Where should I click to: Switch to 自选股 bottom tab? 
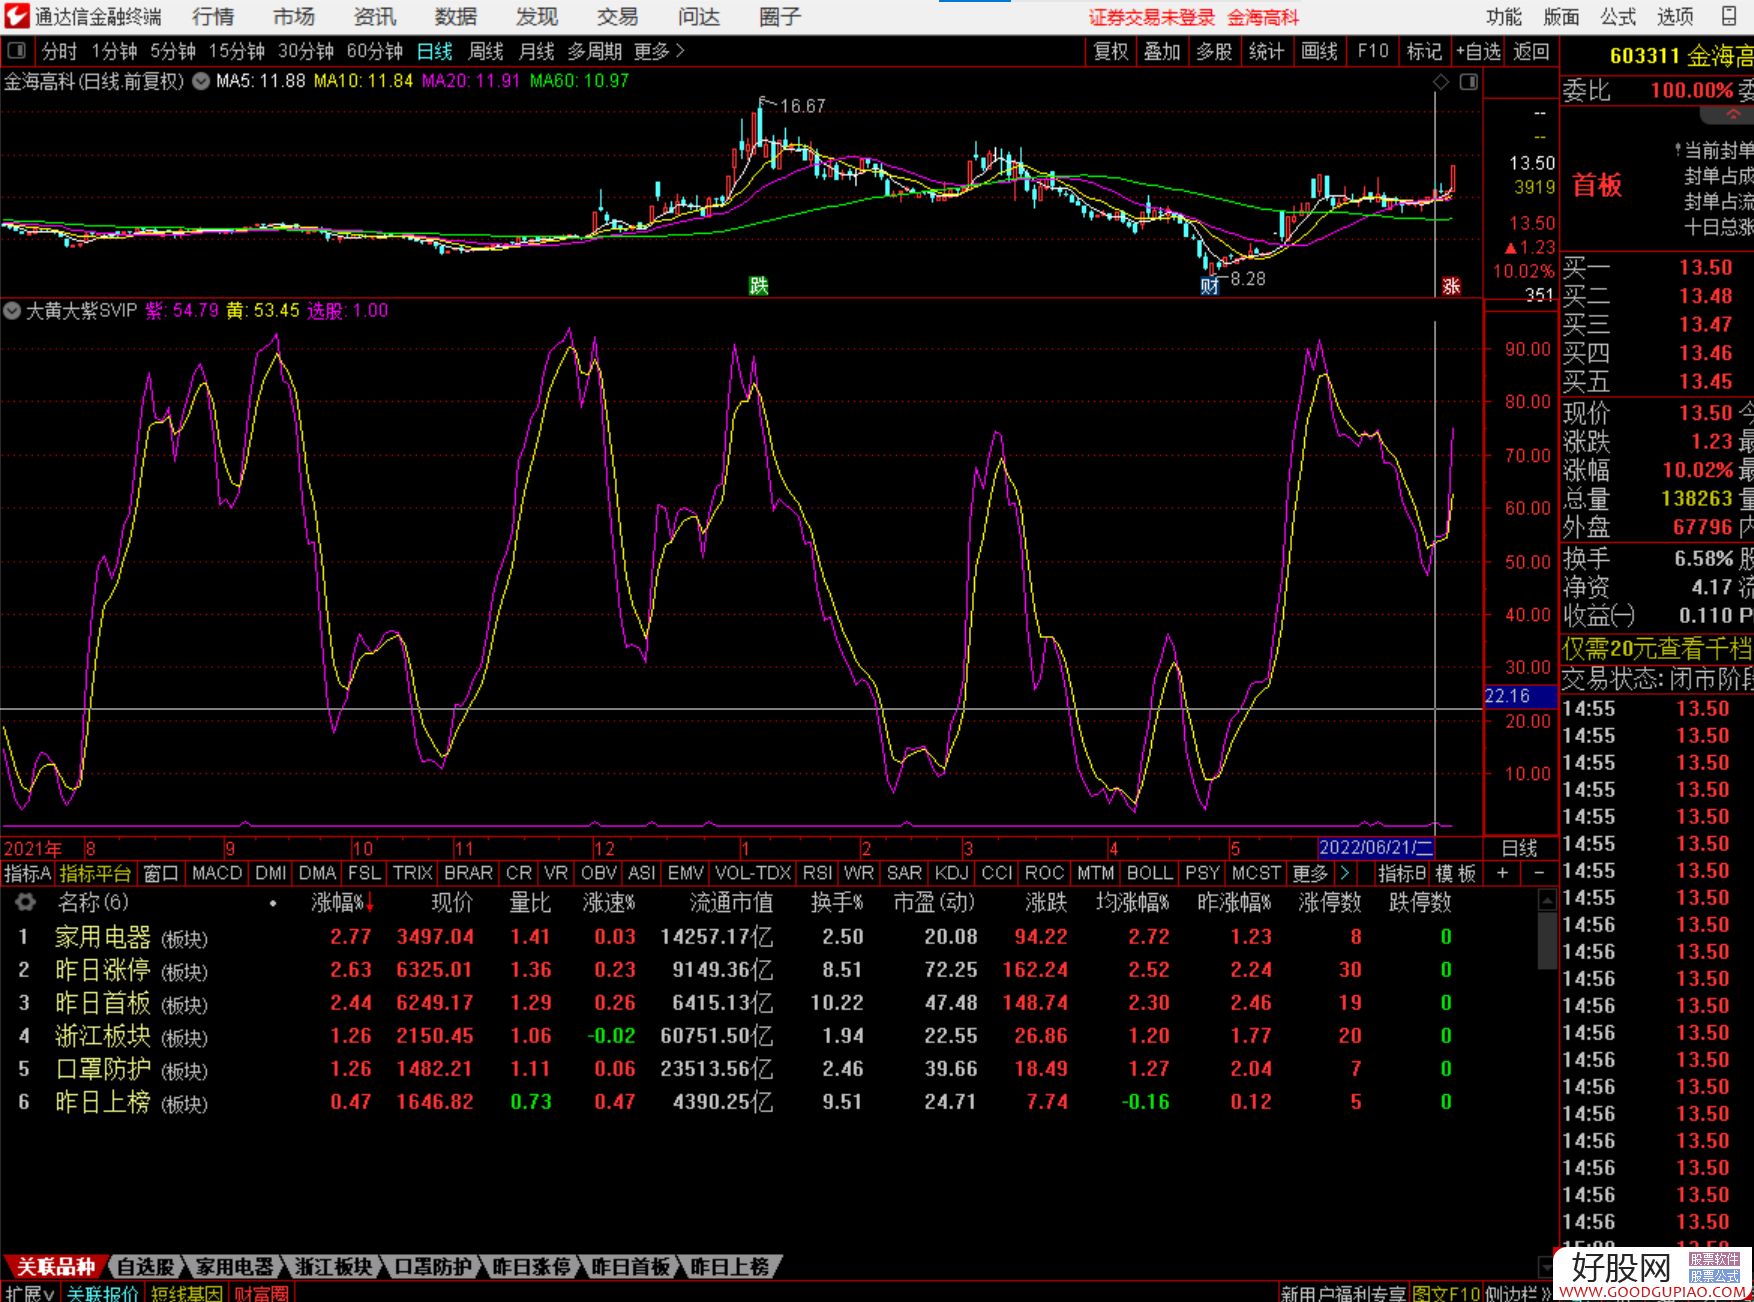click(146, 1267)
